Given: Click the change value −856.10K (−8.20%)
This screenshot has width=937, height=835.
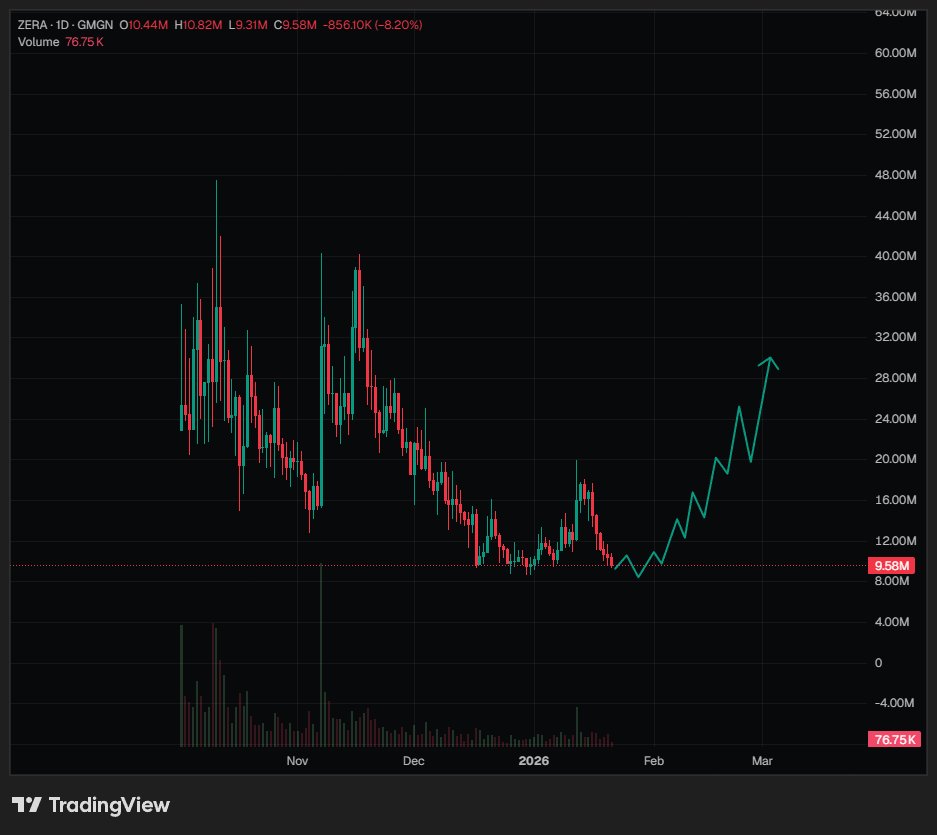Looking at the screenshot, I should (373, 25).
